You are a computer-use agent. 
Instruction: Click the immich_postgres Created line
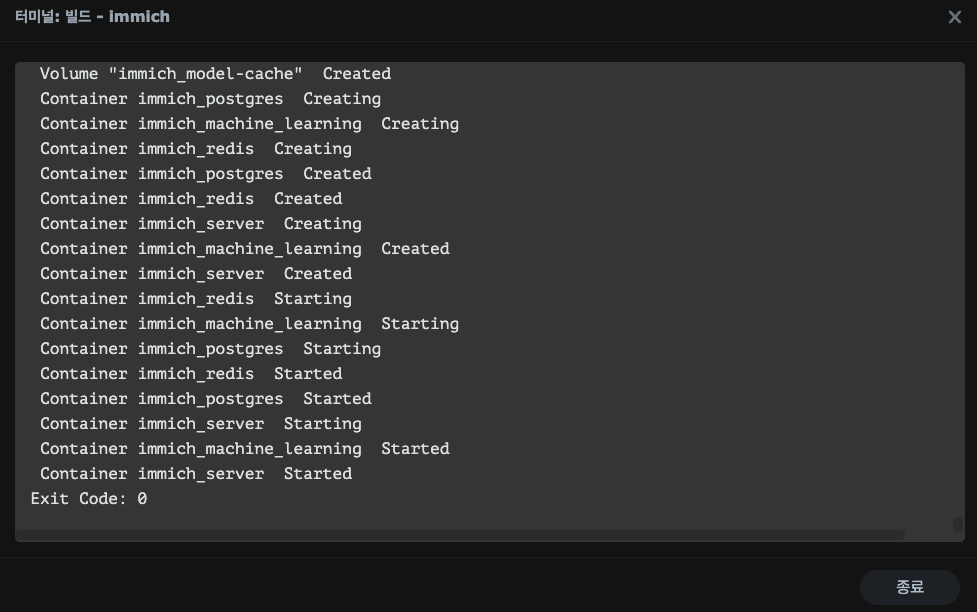[206, 174]
